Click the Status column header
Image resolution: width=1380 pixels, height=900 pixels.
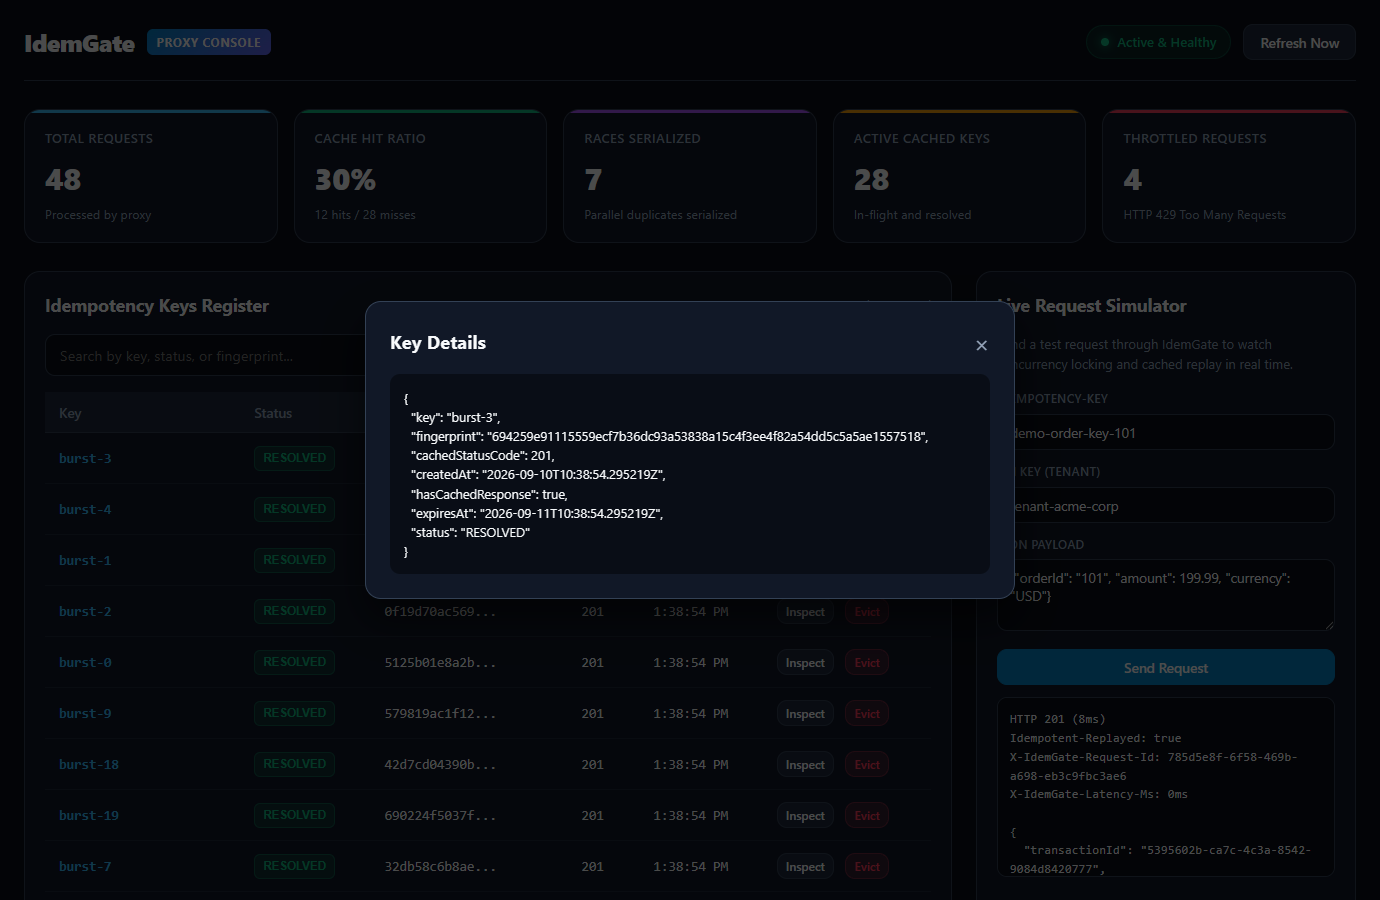pos(273,413)
